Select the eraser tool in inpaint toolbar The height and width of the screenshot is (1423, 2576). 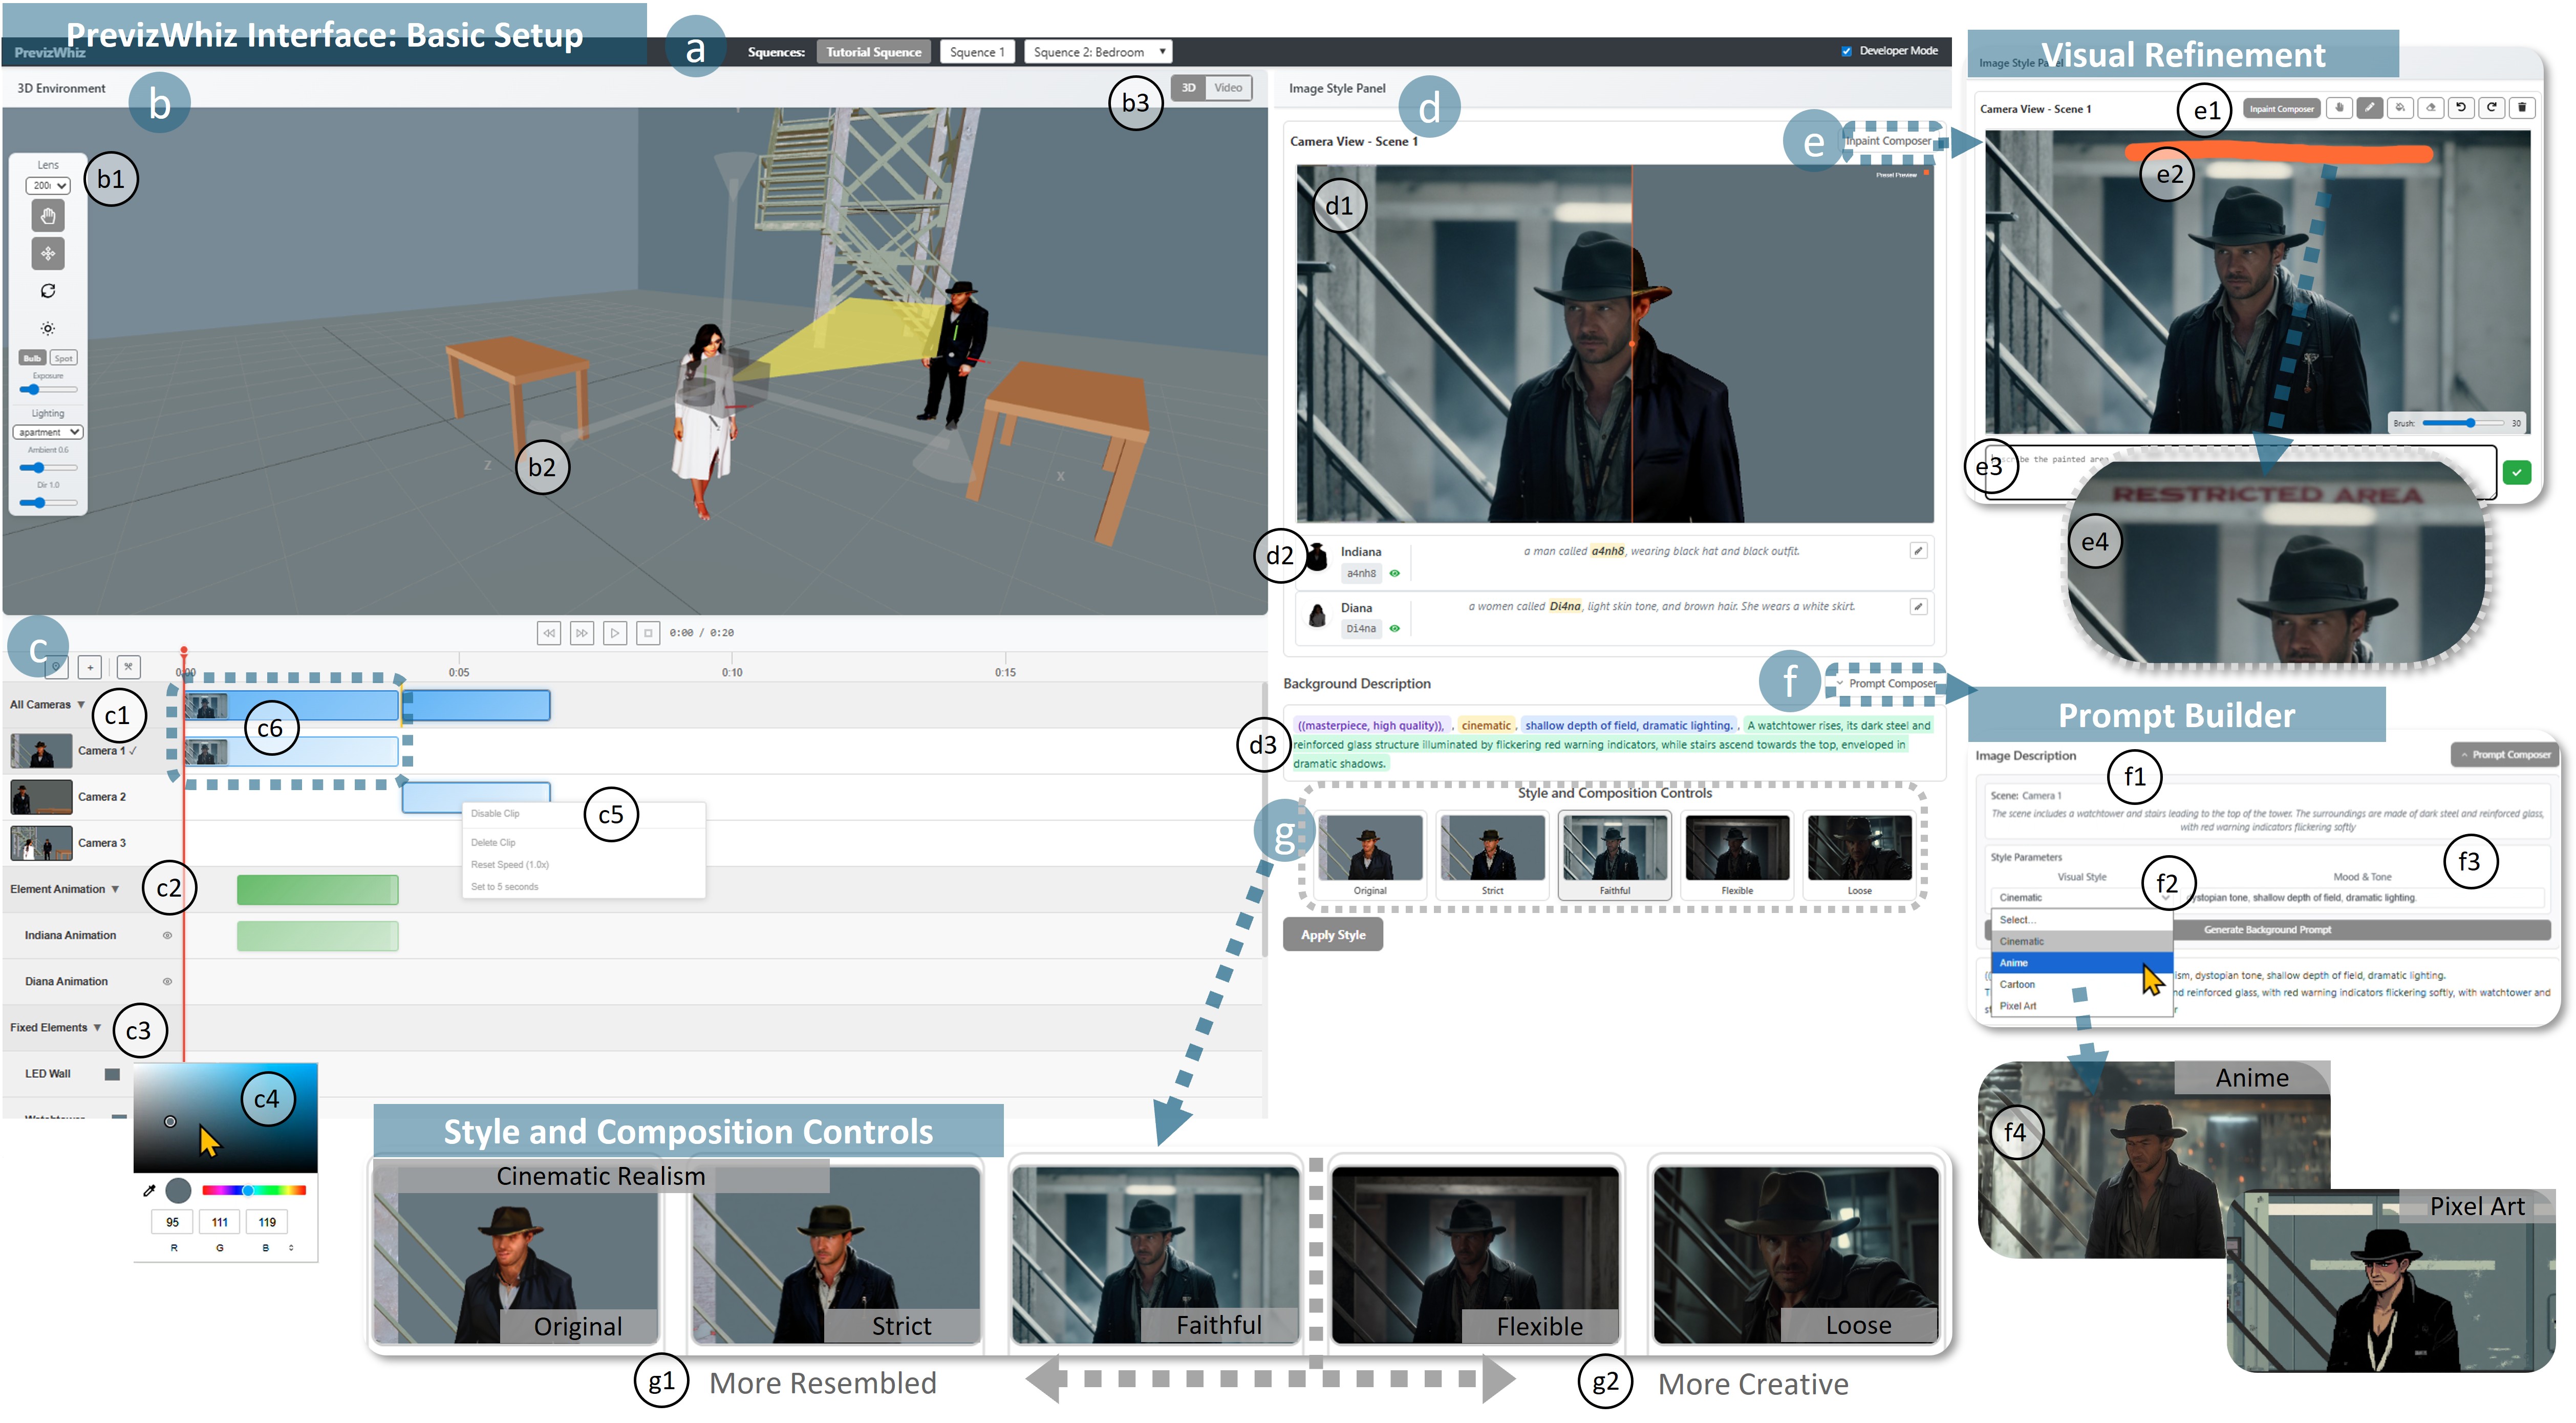(2431, 108)
